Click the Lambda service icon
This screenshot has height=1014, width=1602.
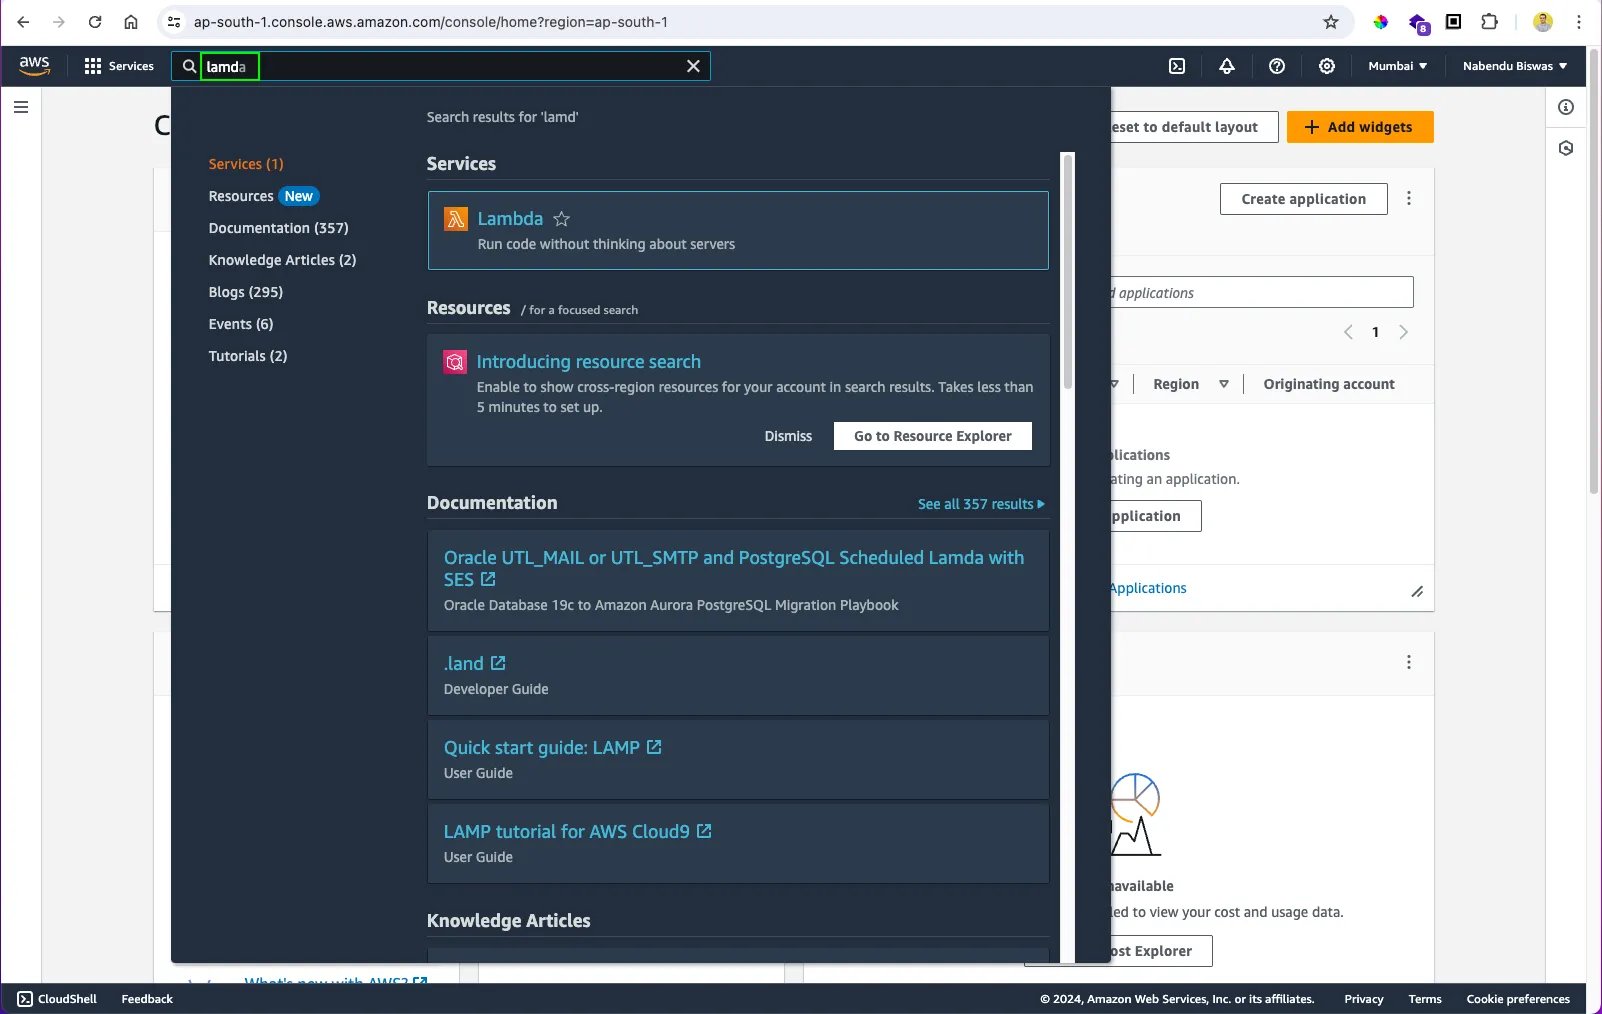456,219
